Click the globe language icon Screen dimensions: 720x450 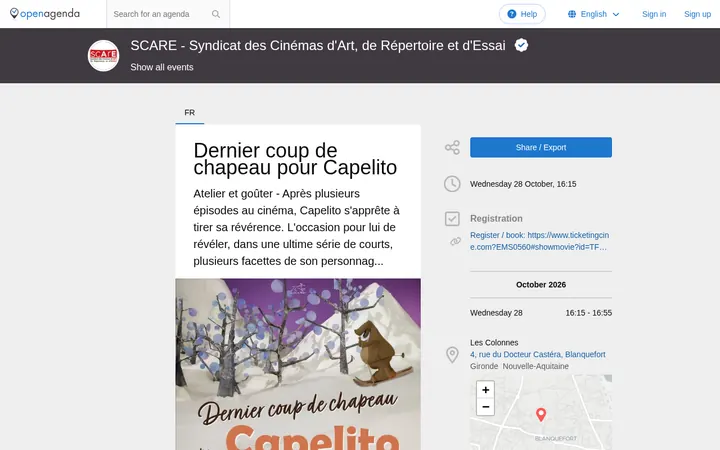click(x=572, y=14)
